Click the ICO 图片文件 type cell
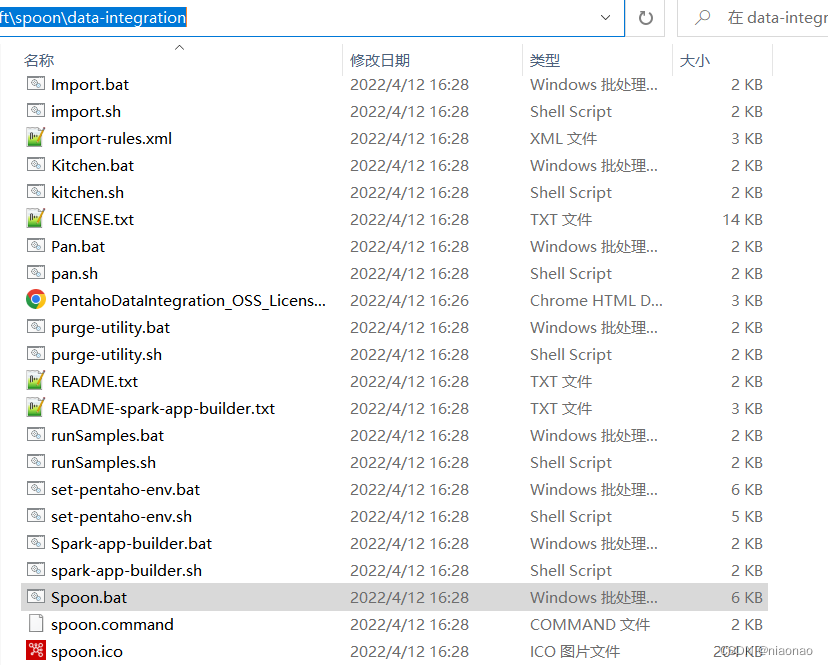Screen dimensions: 828x665 575,651
